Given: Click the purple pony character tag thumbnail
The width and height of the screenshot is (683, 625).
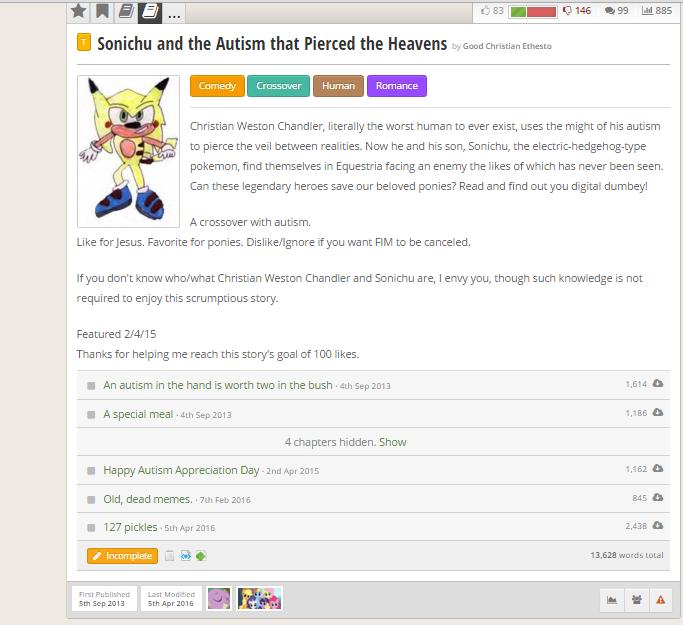Looking at the screenshot, I should coord(219,598).
